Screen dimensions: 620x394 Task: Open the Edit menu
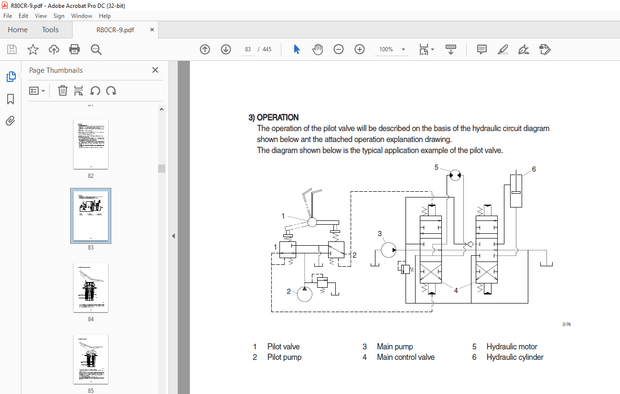tap(23, 16)
